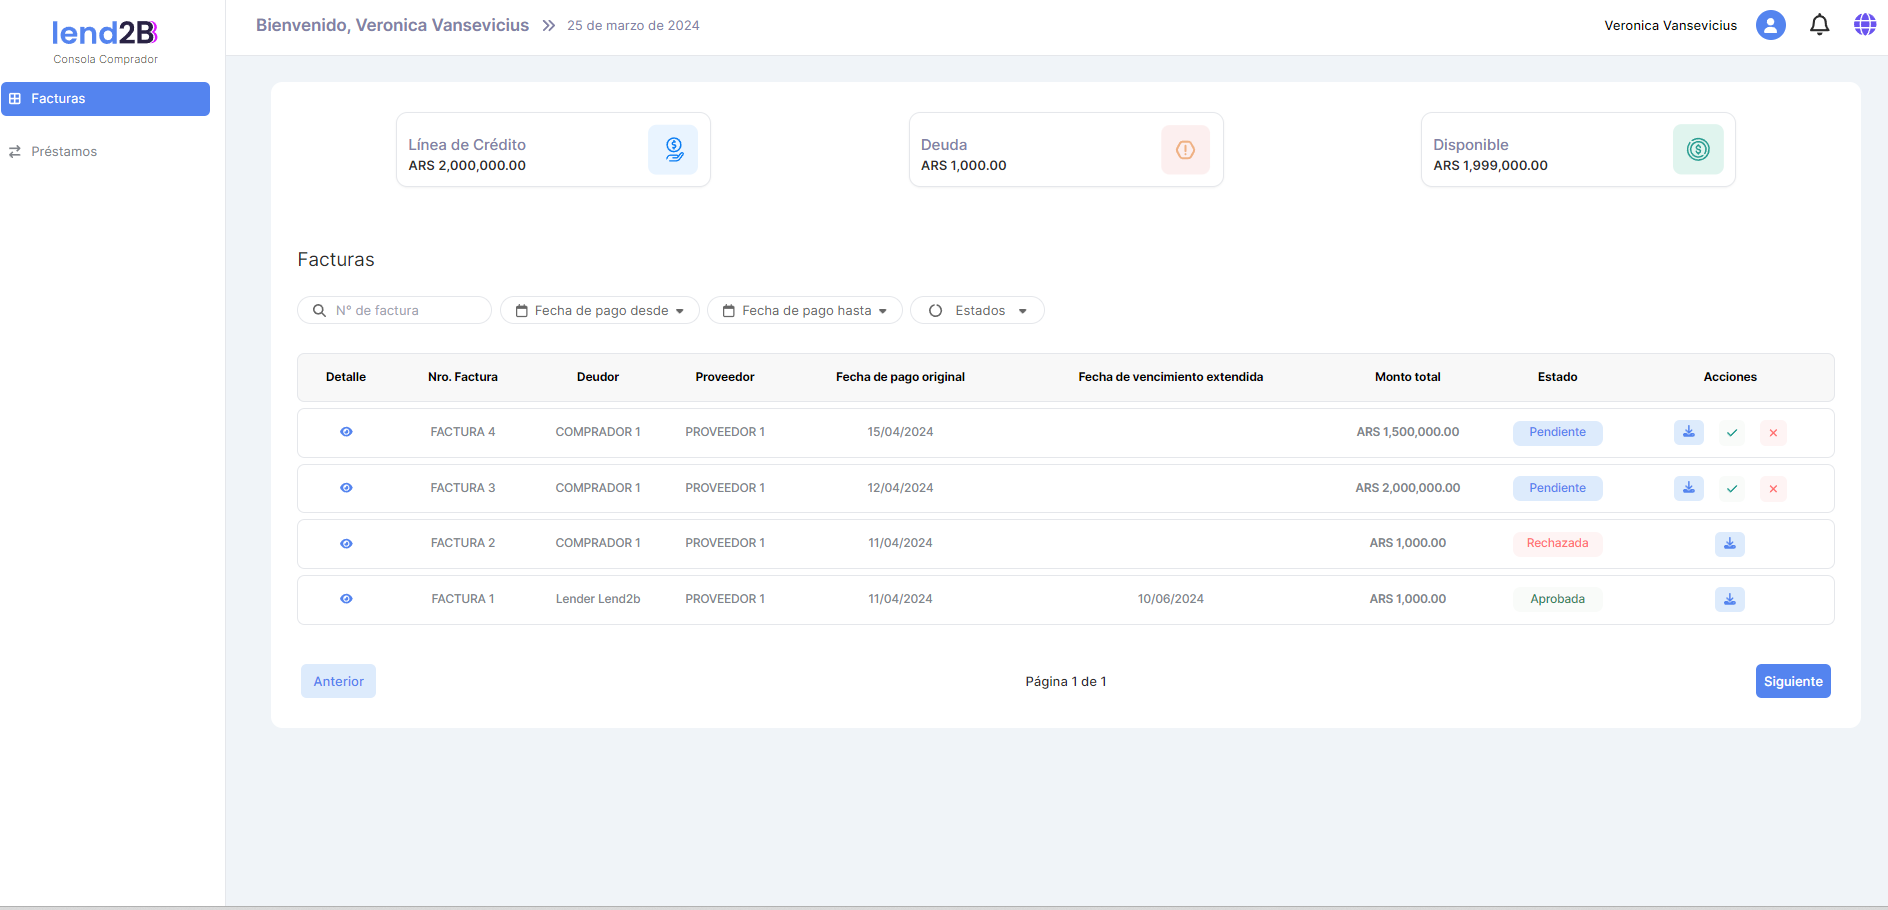This screenshot has width=1888, height=910.
Task: Go to Préstamos in the sidebar
Action: [x=64, y=152]
